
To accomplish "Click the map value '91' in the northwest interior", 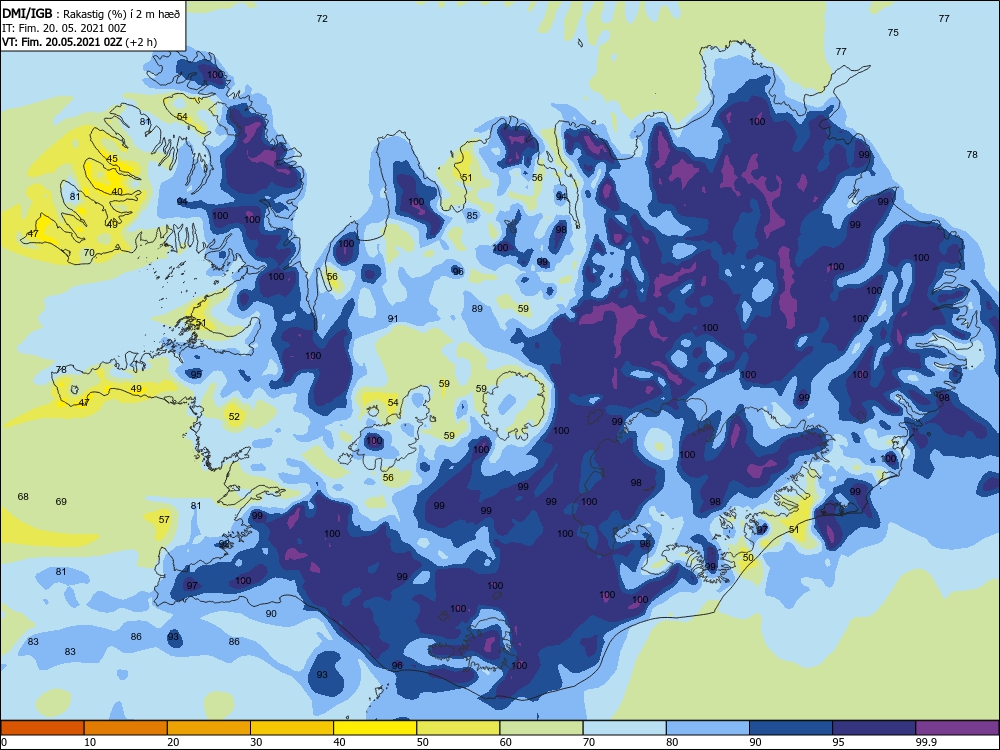I will point(393,319).
